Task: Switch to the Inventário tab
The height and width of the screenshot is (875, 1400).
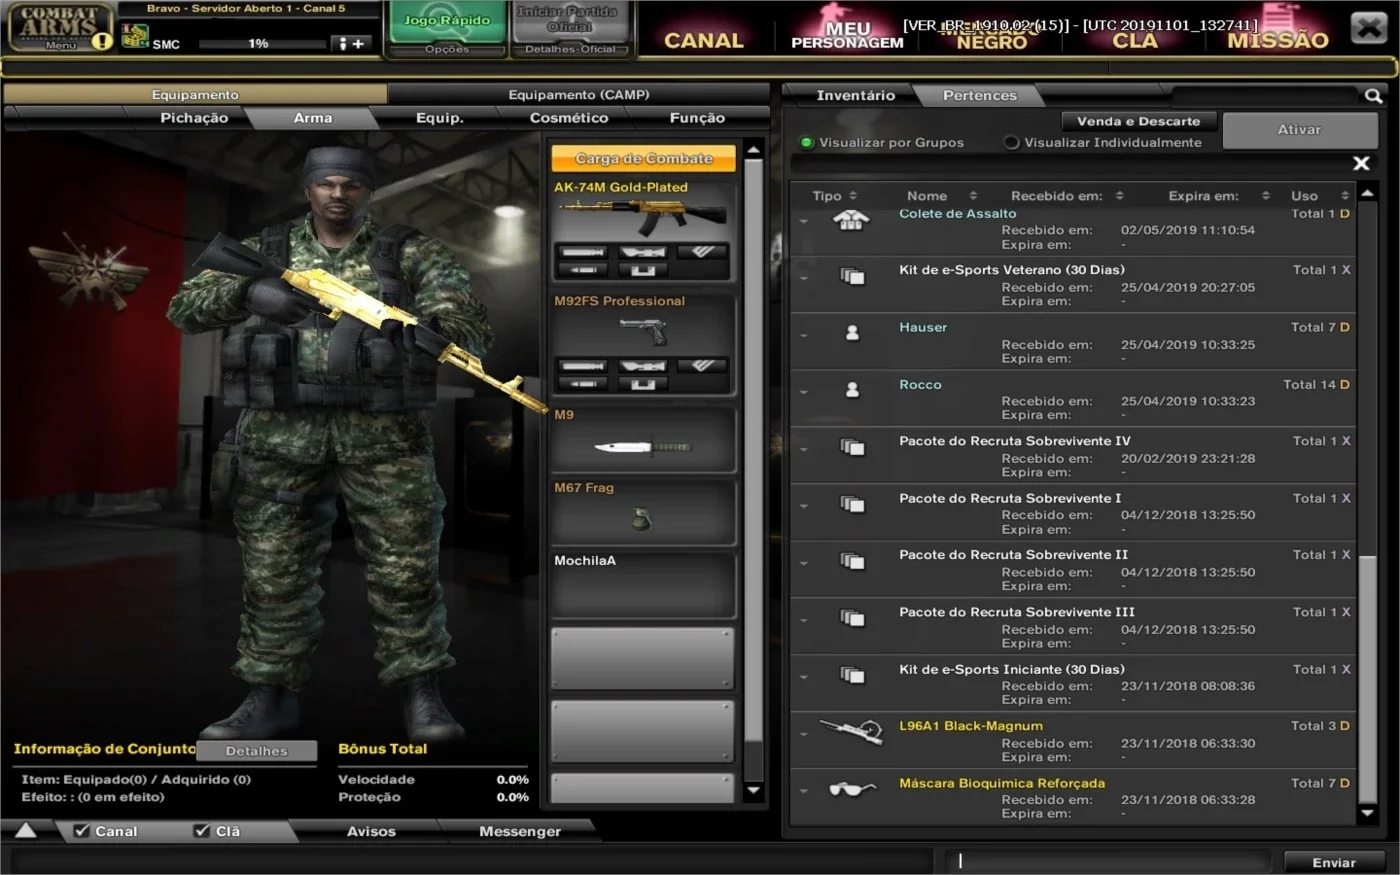Action: tap(855, 95)
